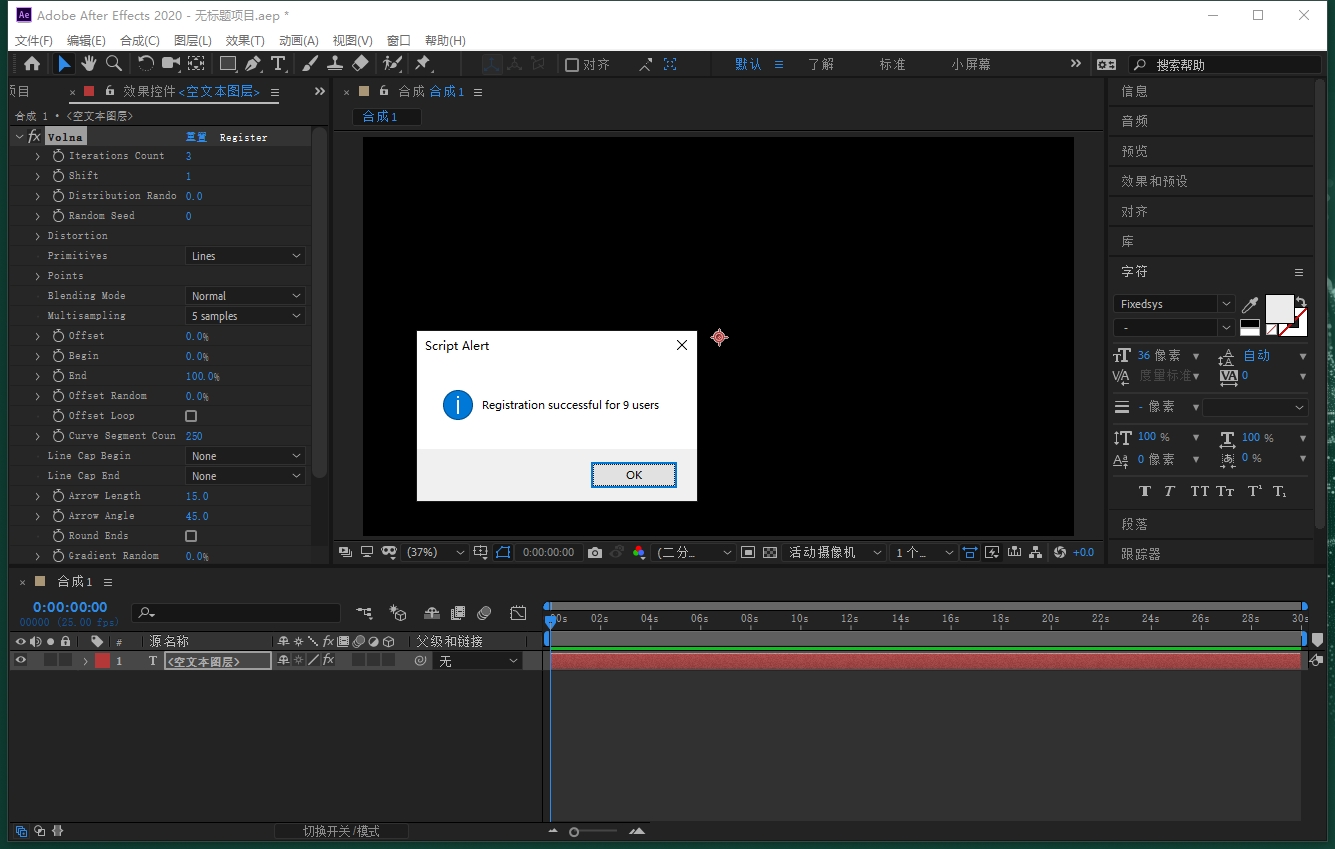The width and height of the screenshot is (1335, 849).
Task: Enable the Round Ends checkbox
Action: point(191,536)
